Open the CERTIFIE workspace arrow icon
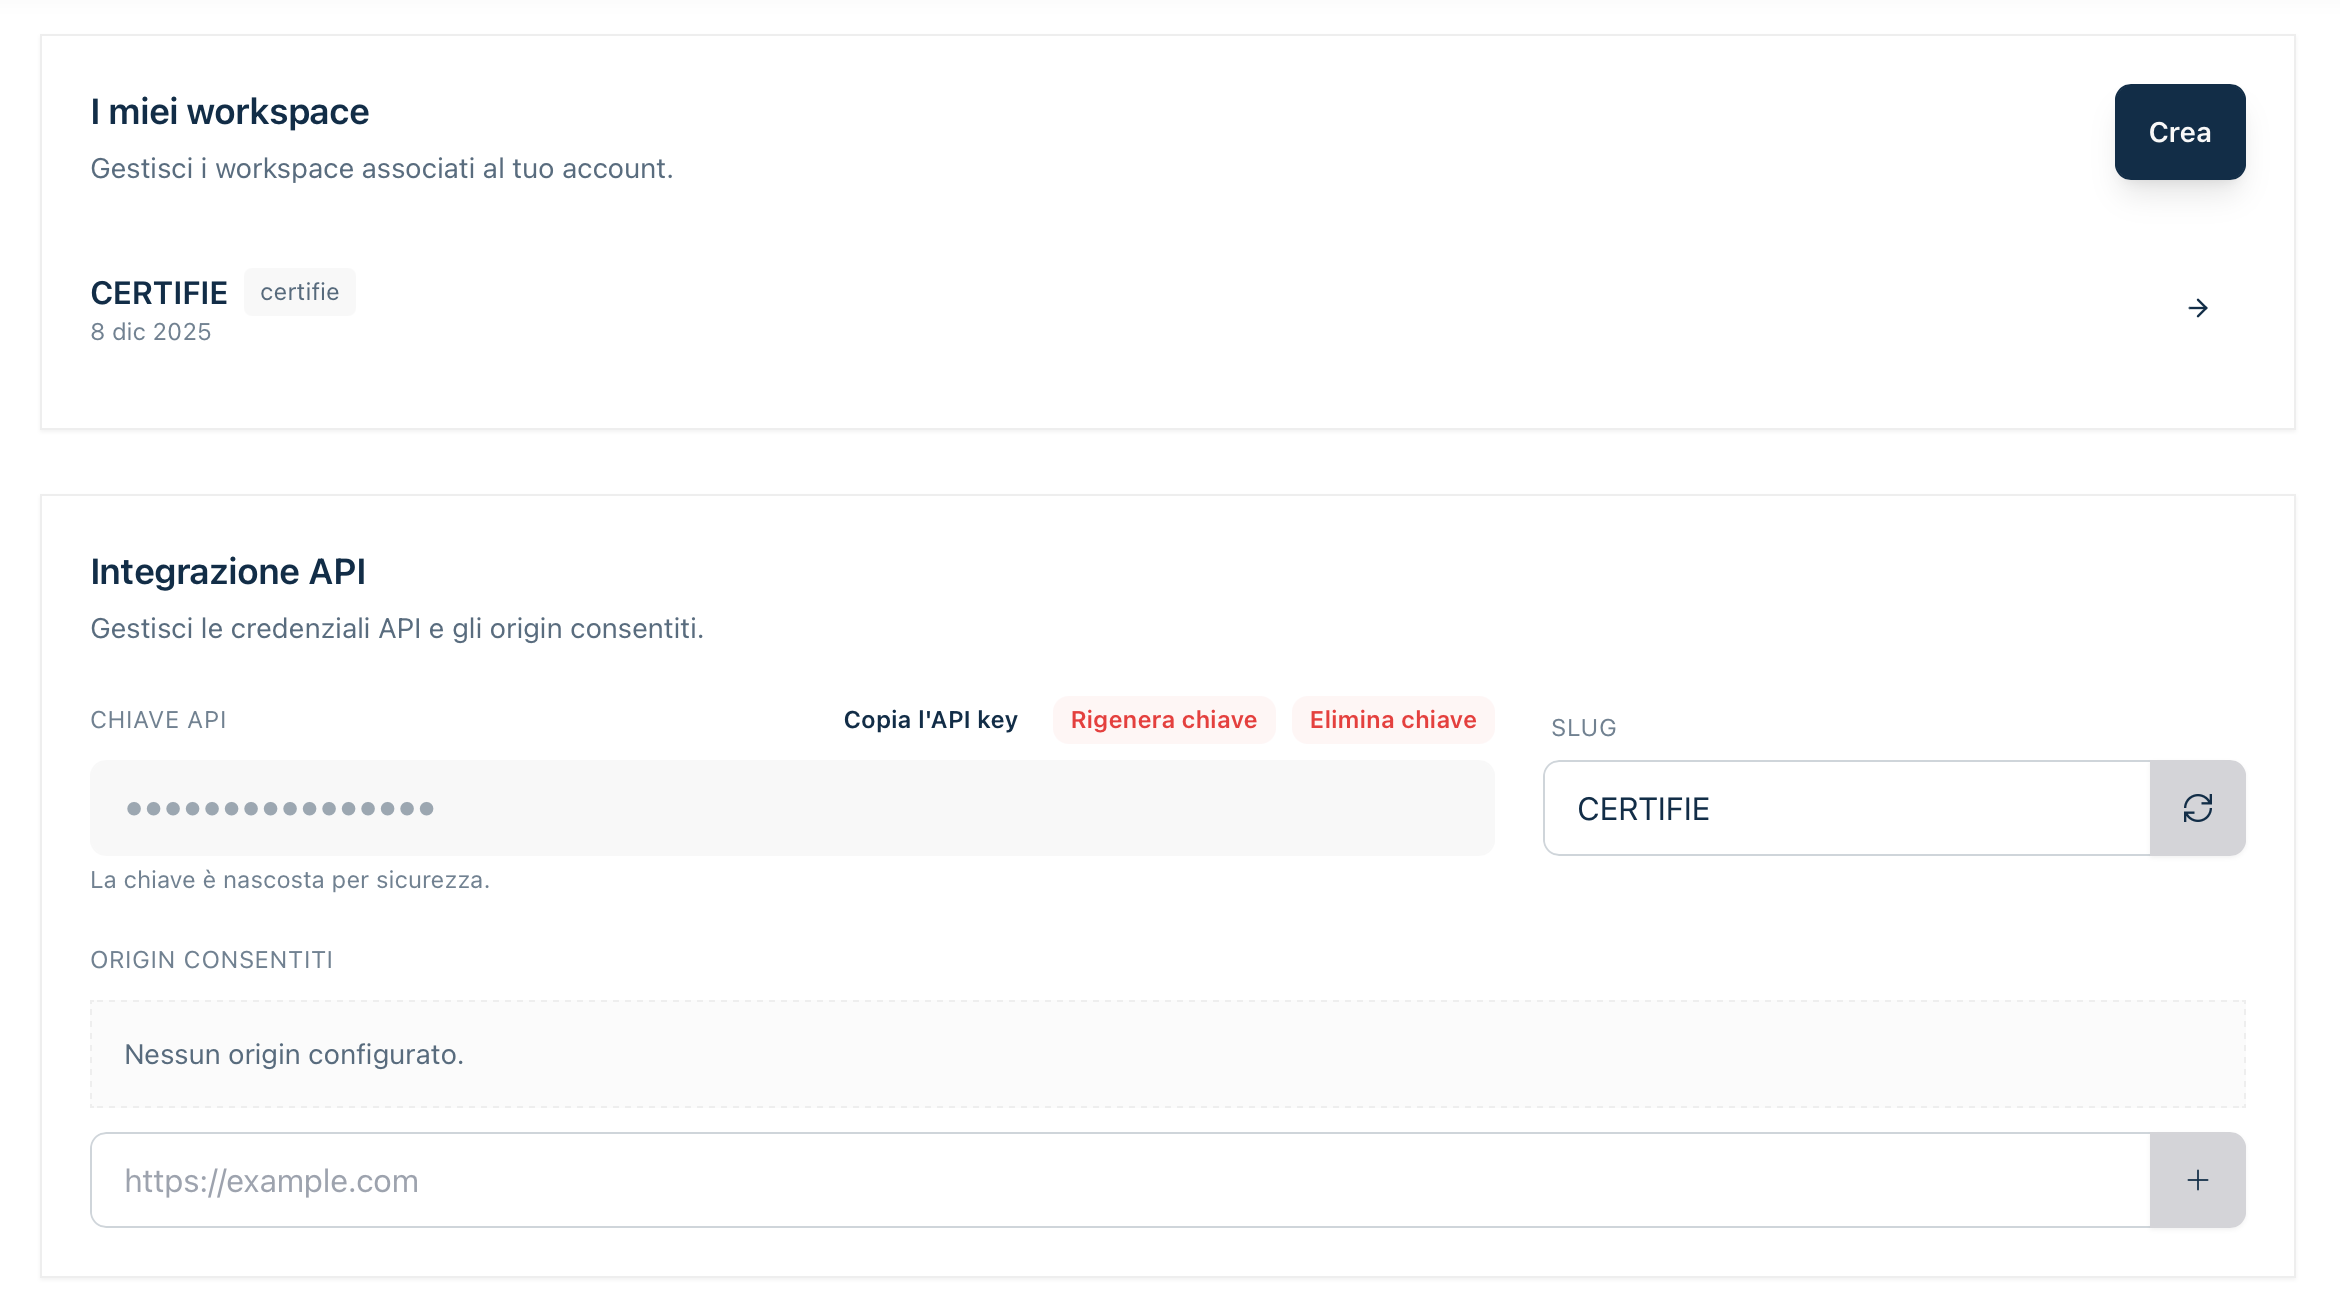2340x1304 pixels. click(x=2197, y=308)
